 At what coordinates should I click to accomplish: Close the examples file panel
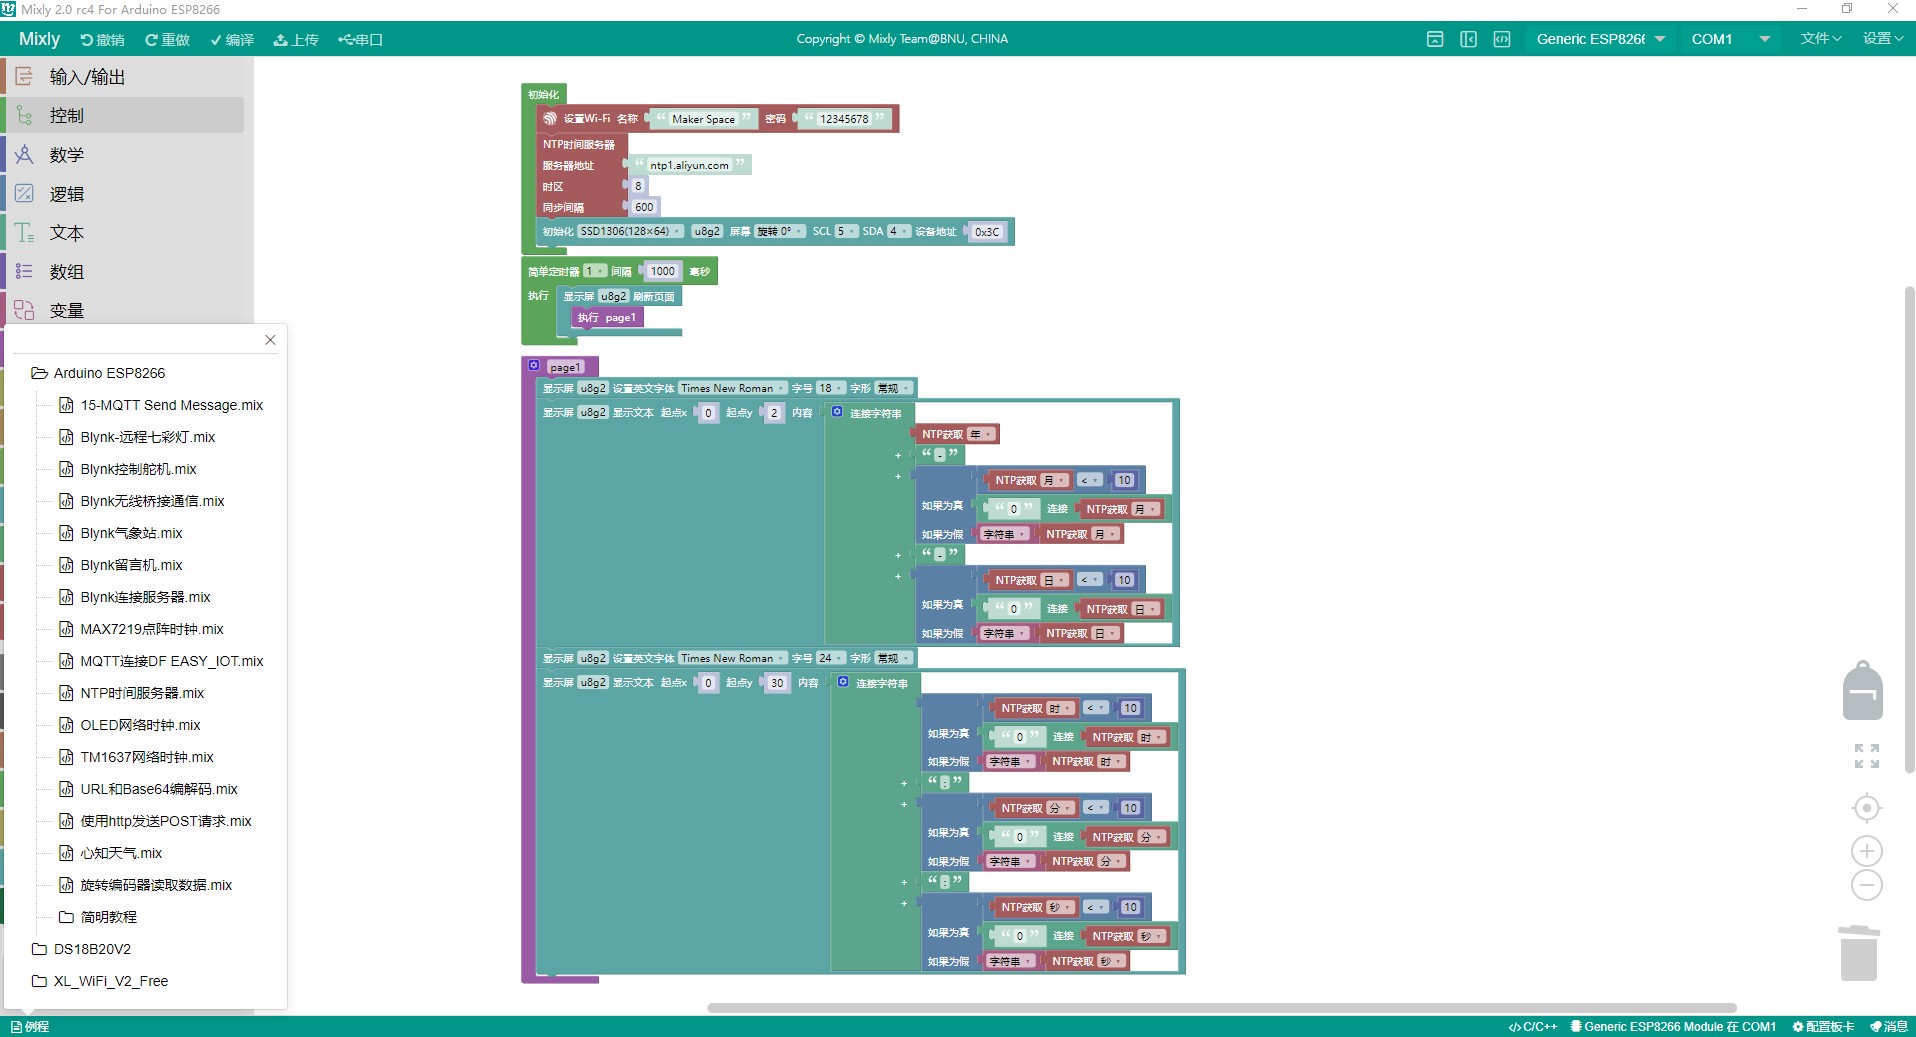pos(270,340)
